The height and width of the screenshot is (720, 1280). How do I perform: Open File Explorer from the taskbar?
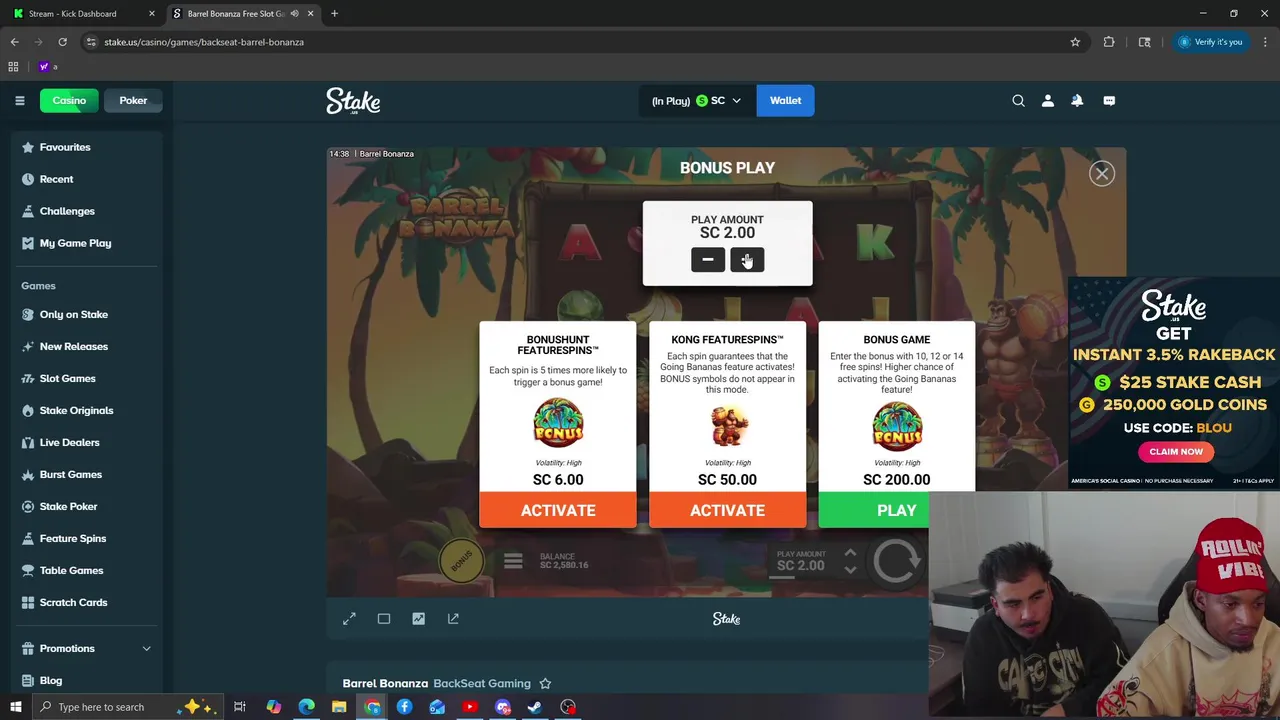[339, 707]
